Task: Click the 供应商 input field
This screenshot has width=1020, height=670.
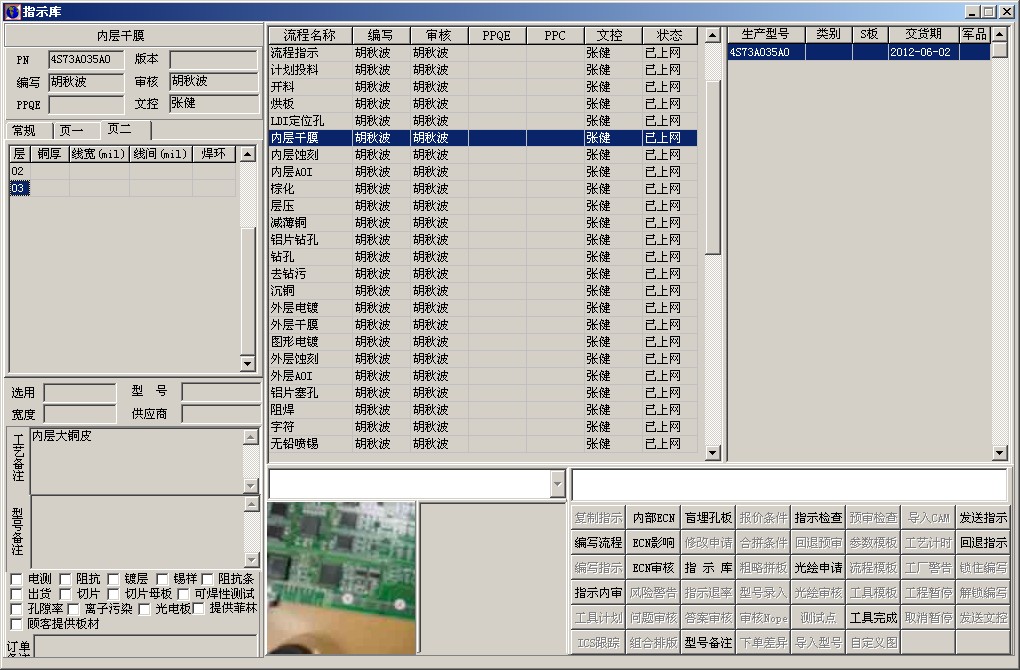Action: pos(221,414)
